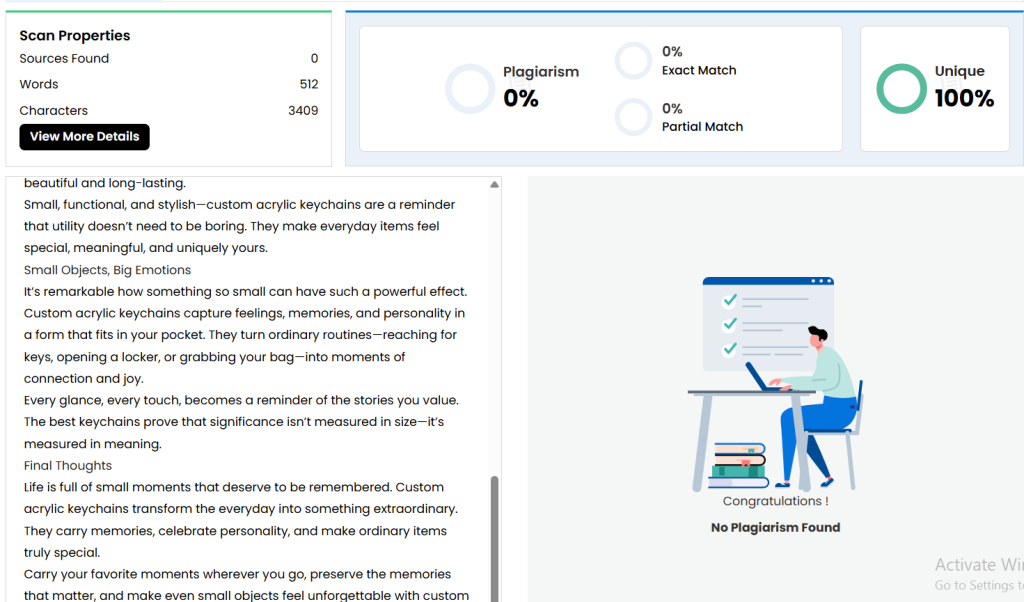Click the scroll up arrow of text panel
Screen dimensions: 1024x602
click(494, 185)
